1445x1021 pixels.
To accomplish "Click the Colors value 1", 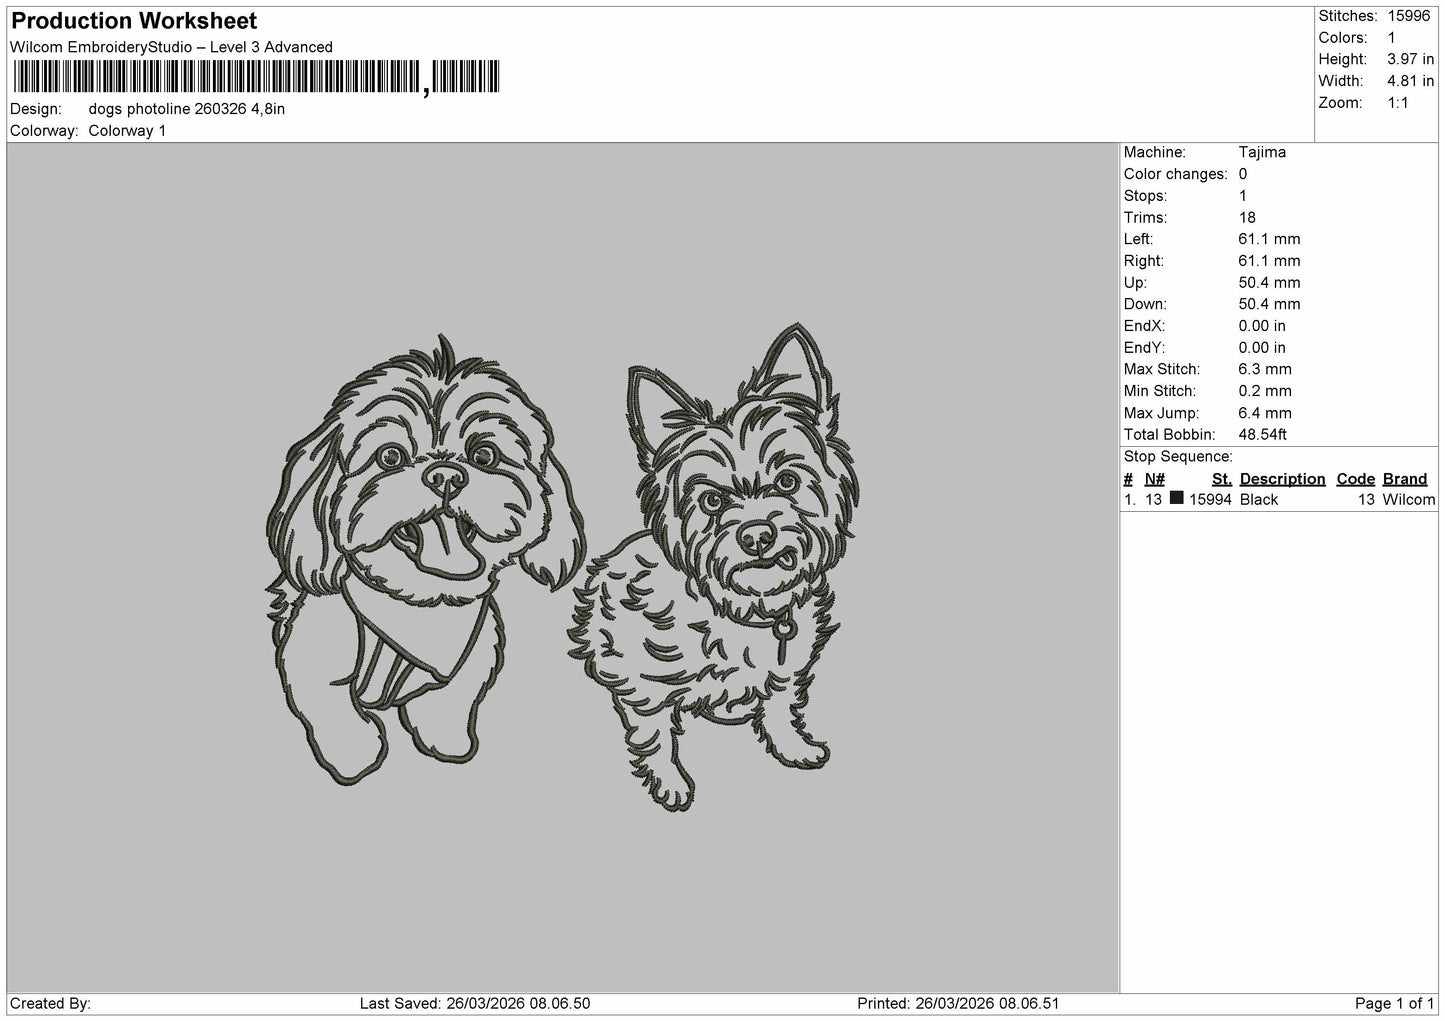I will pyautogui.click(x=1391, y=38).
